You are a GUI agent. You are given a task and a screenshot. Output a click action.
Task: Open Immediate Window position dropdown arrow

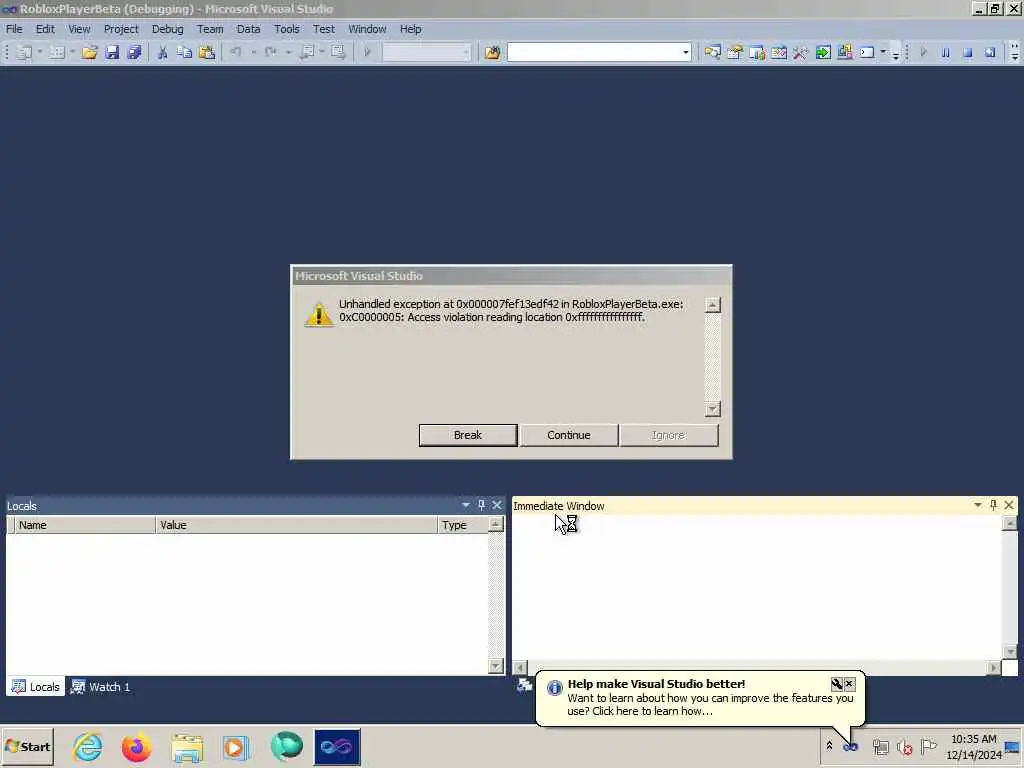coord(978,505)
